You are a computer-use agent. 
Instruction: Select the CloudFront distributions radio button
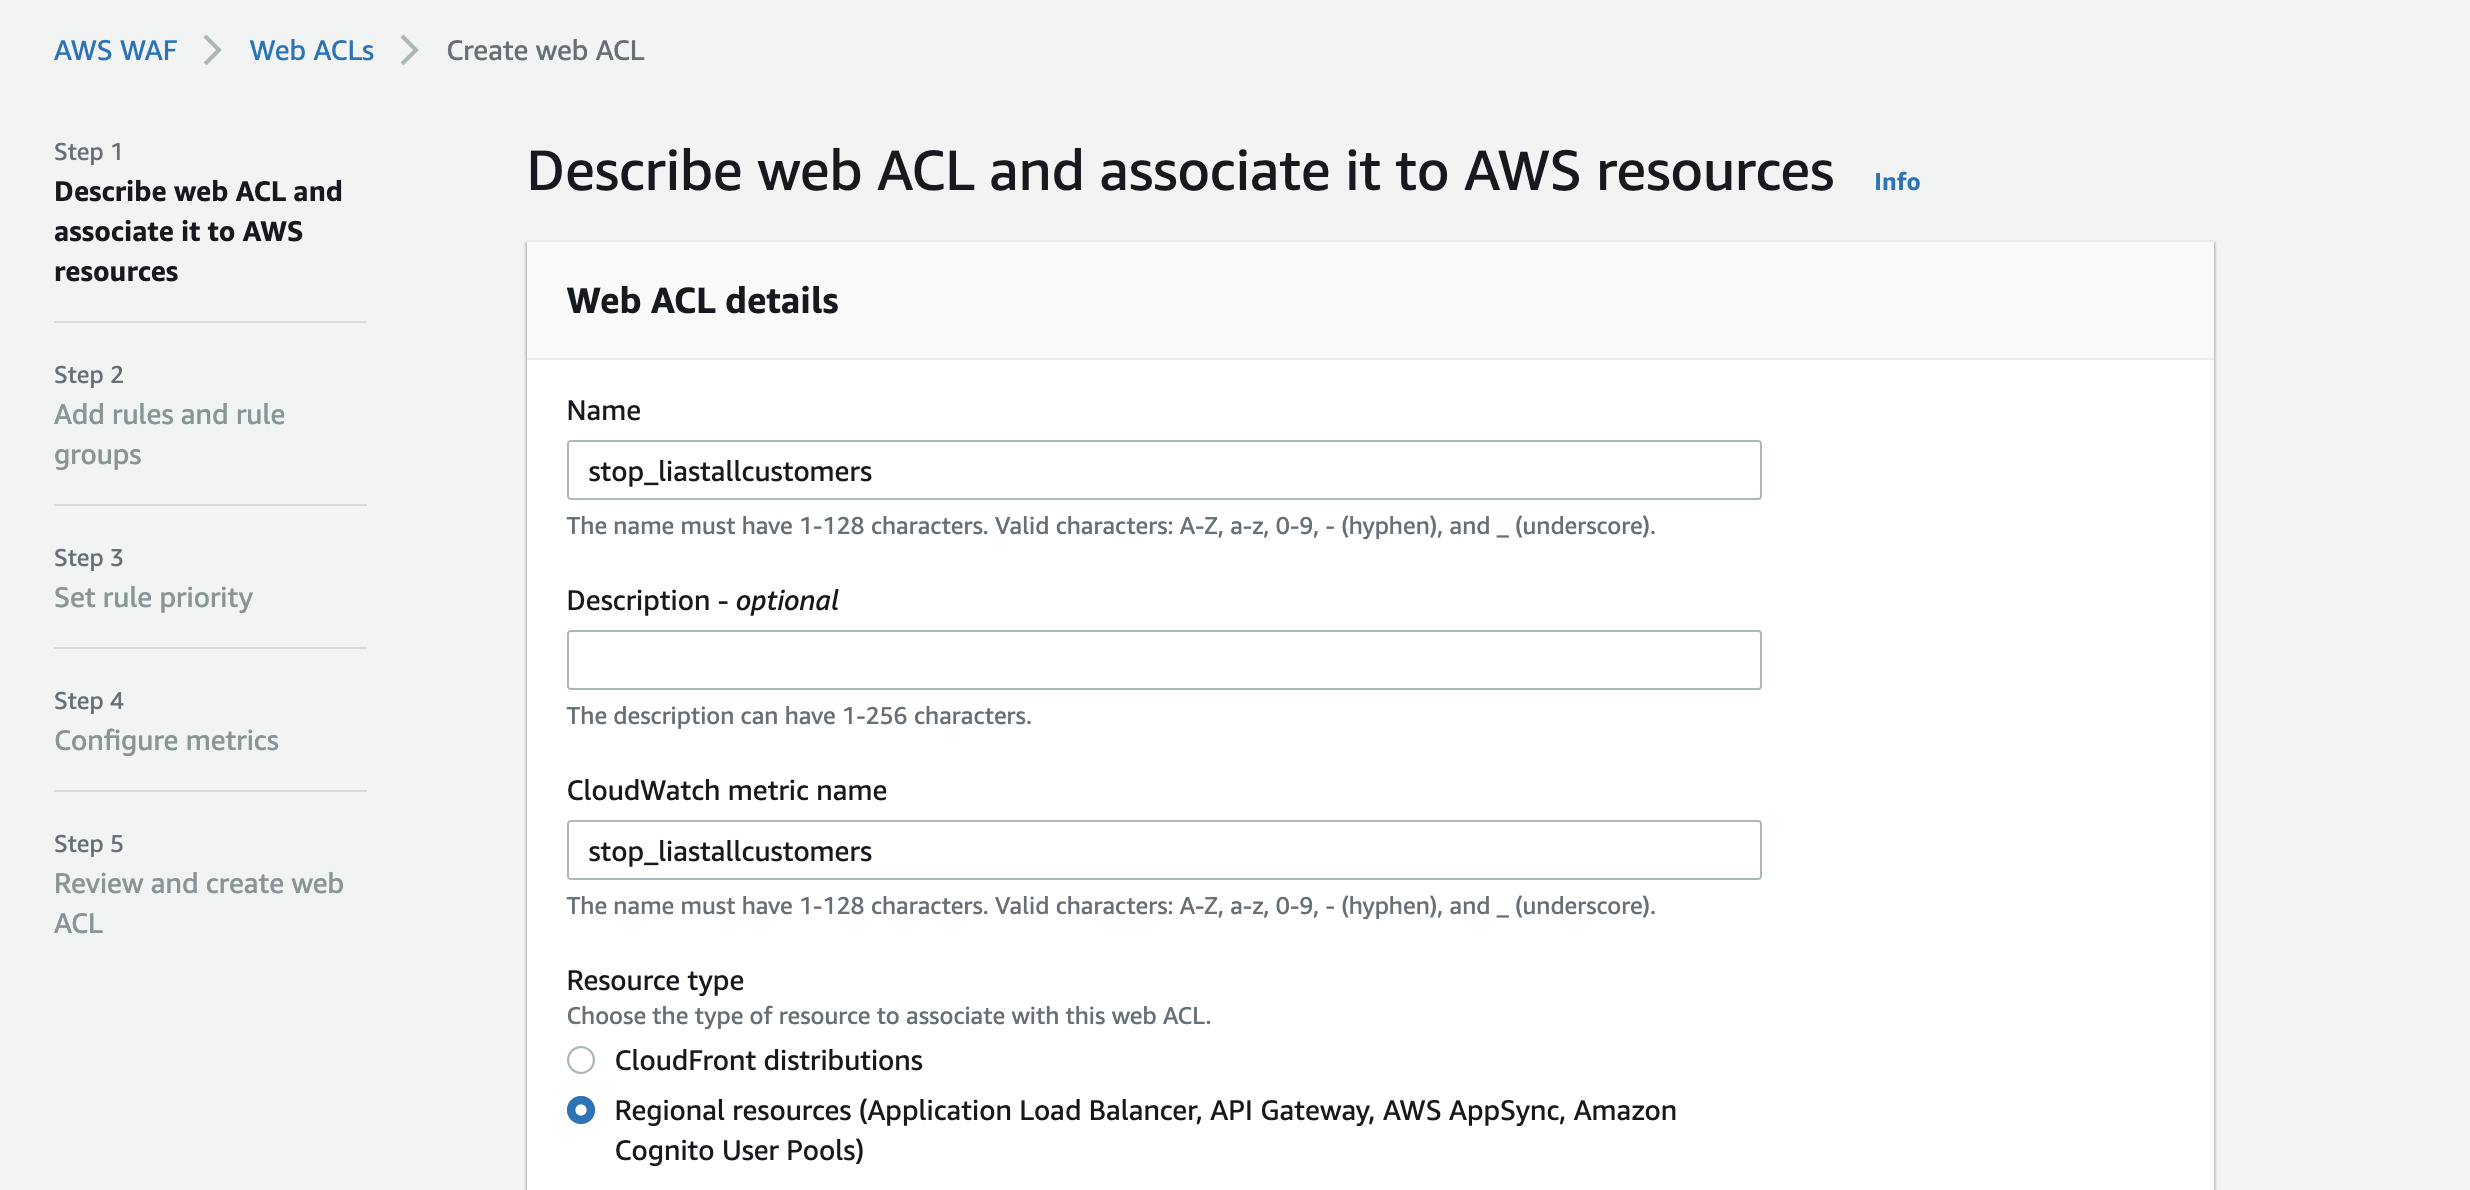[x=583, y=1060]
